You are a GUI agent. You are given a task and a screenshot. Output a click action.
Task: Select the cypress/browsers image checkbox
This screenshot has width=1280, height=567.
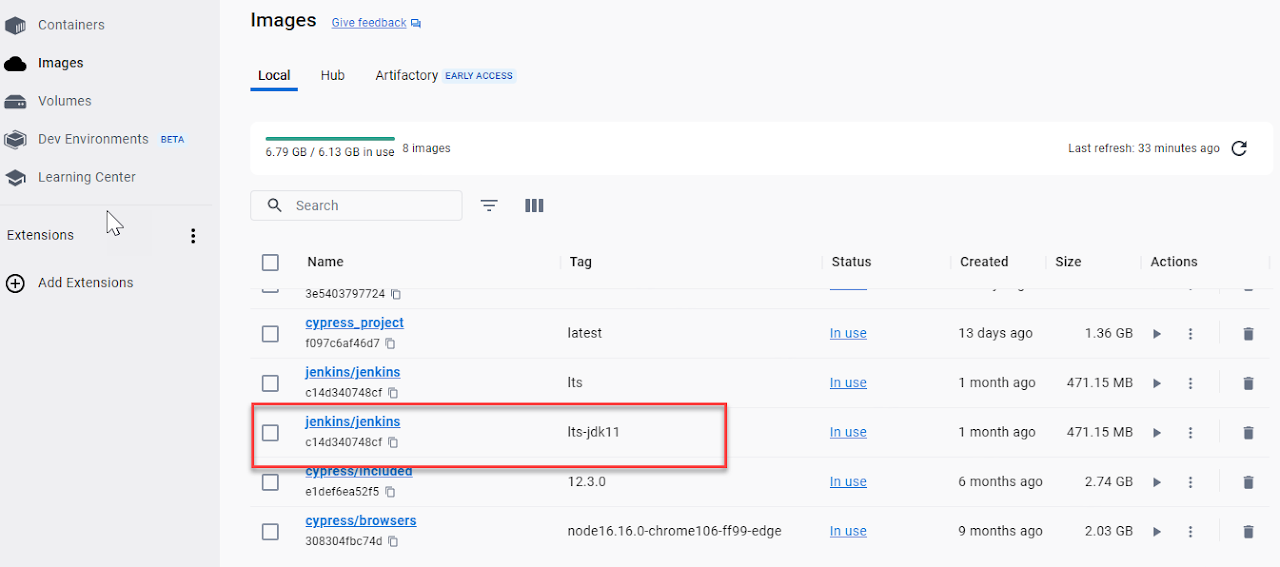click(x=270, y=532)
